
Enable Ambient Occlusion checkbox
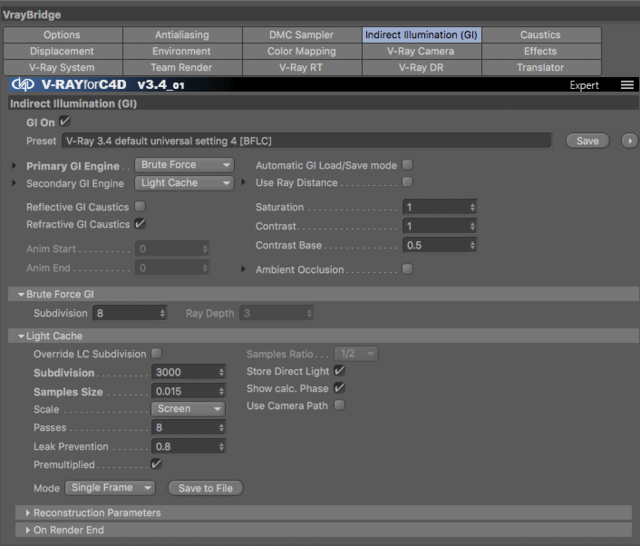(x=407, y=269)
